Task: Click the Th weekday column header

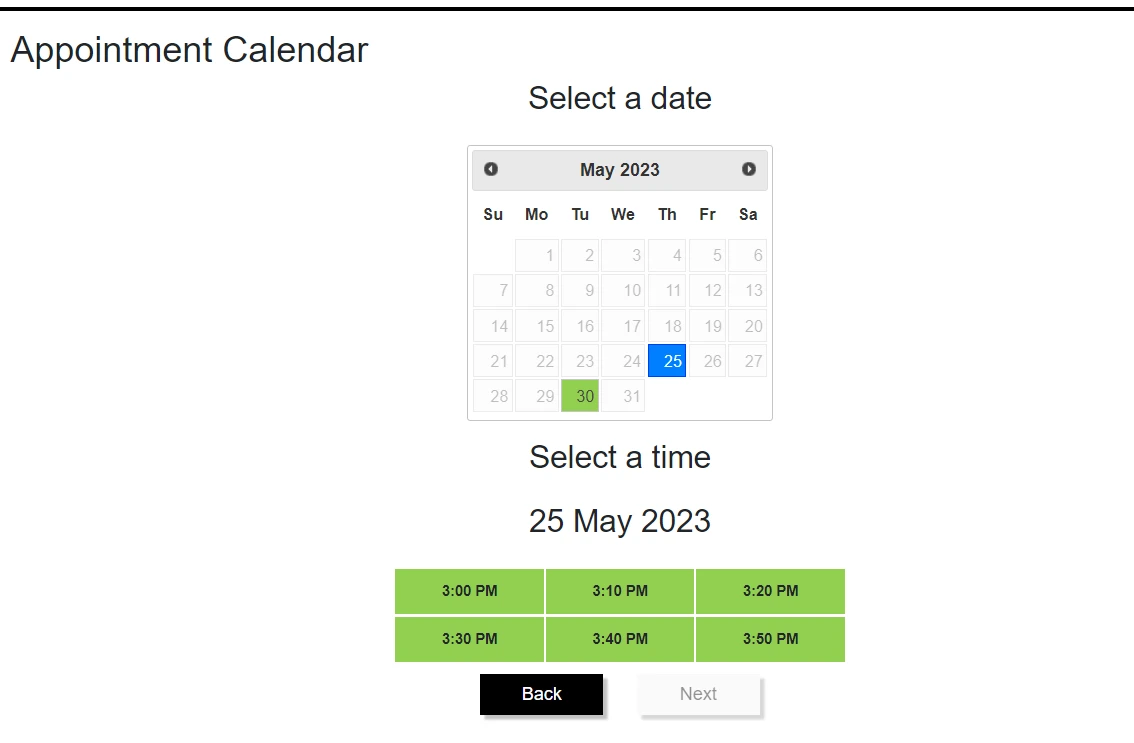Action: (667, 214)
